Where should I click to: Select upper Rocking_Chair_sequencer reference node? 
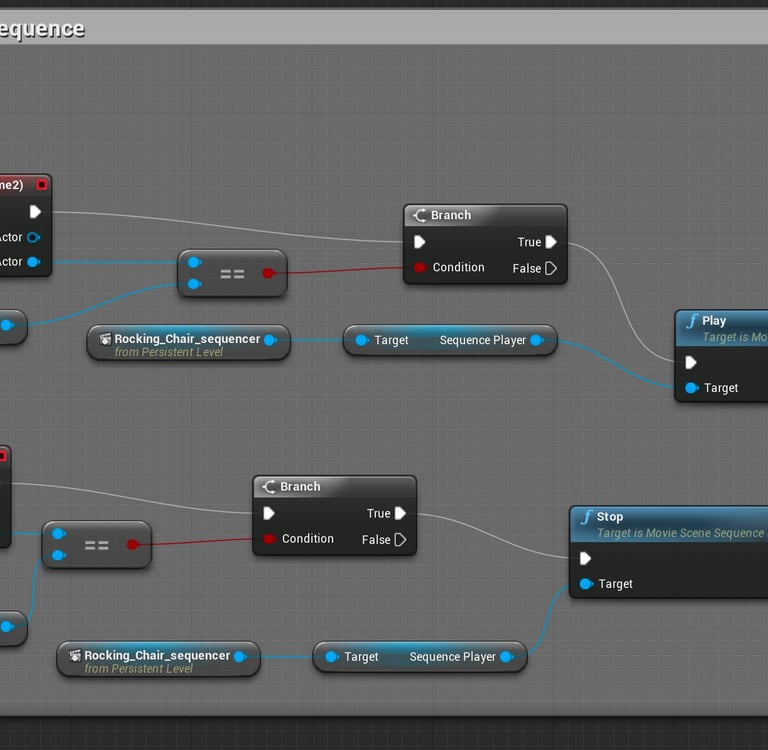pos(189,342)
